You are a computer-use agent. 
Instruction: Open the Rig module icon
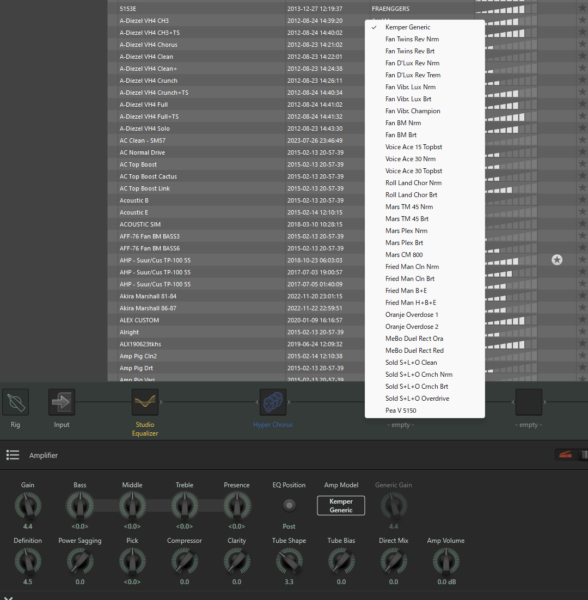pyautogui.click(x=15, y=402)
